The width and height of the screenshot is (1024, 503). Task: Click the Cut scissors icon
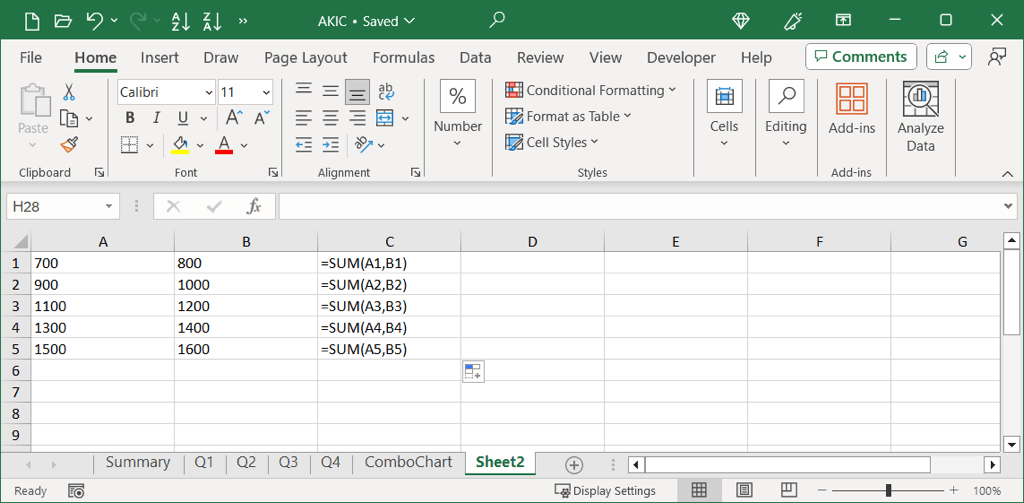click(69, 91)
